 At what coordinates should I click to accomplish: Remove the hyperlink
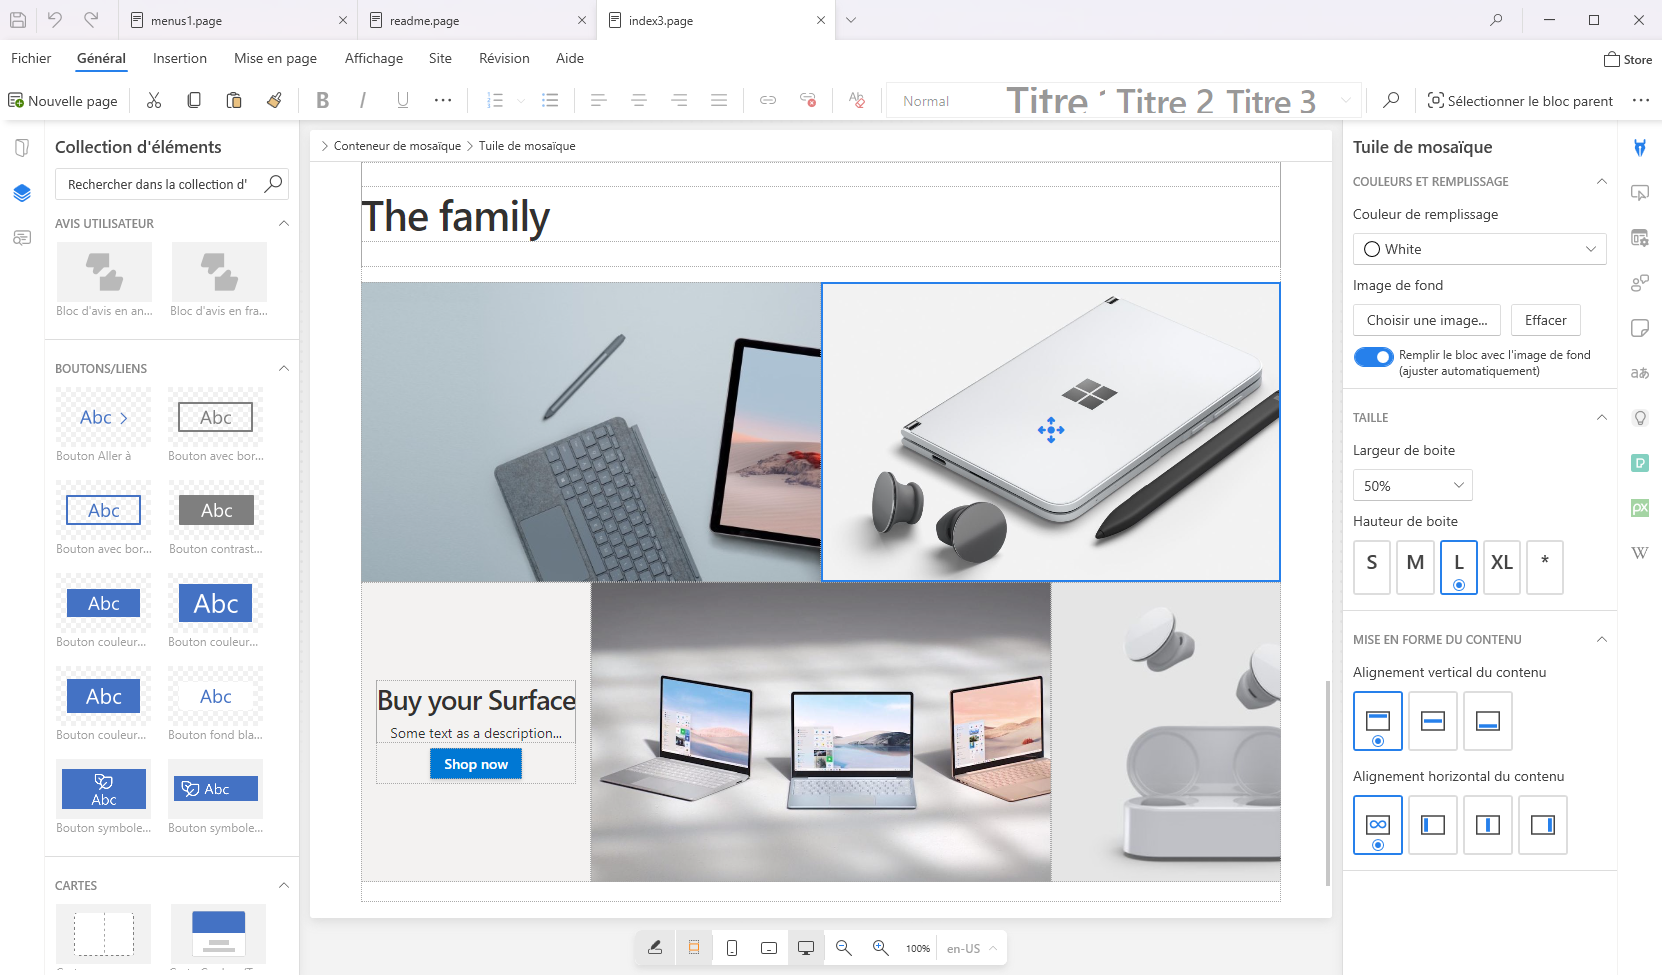[808, 100]
